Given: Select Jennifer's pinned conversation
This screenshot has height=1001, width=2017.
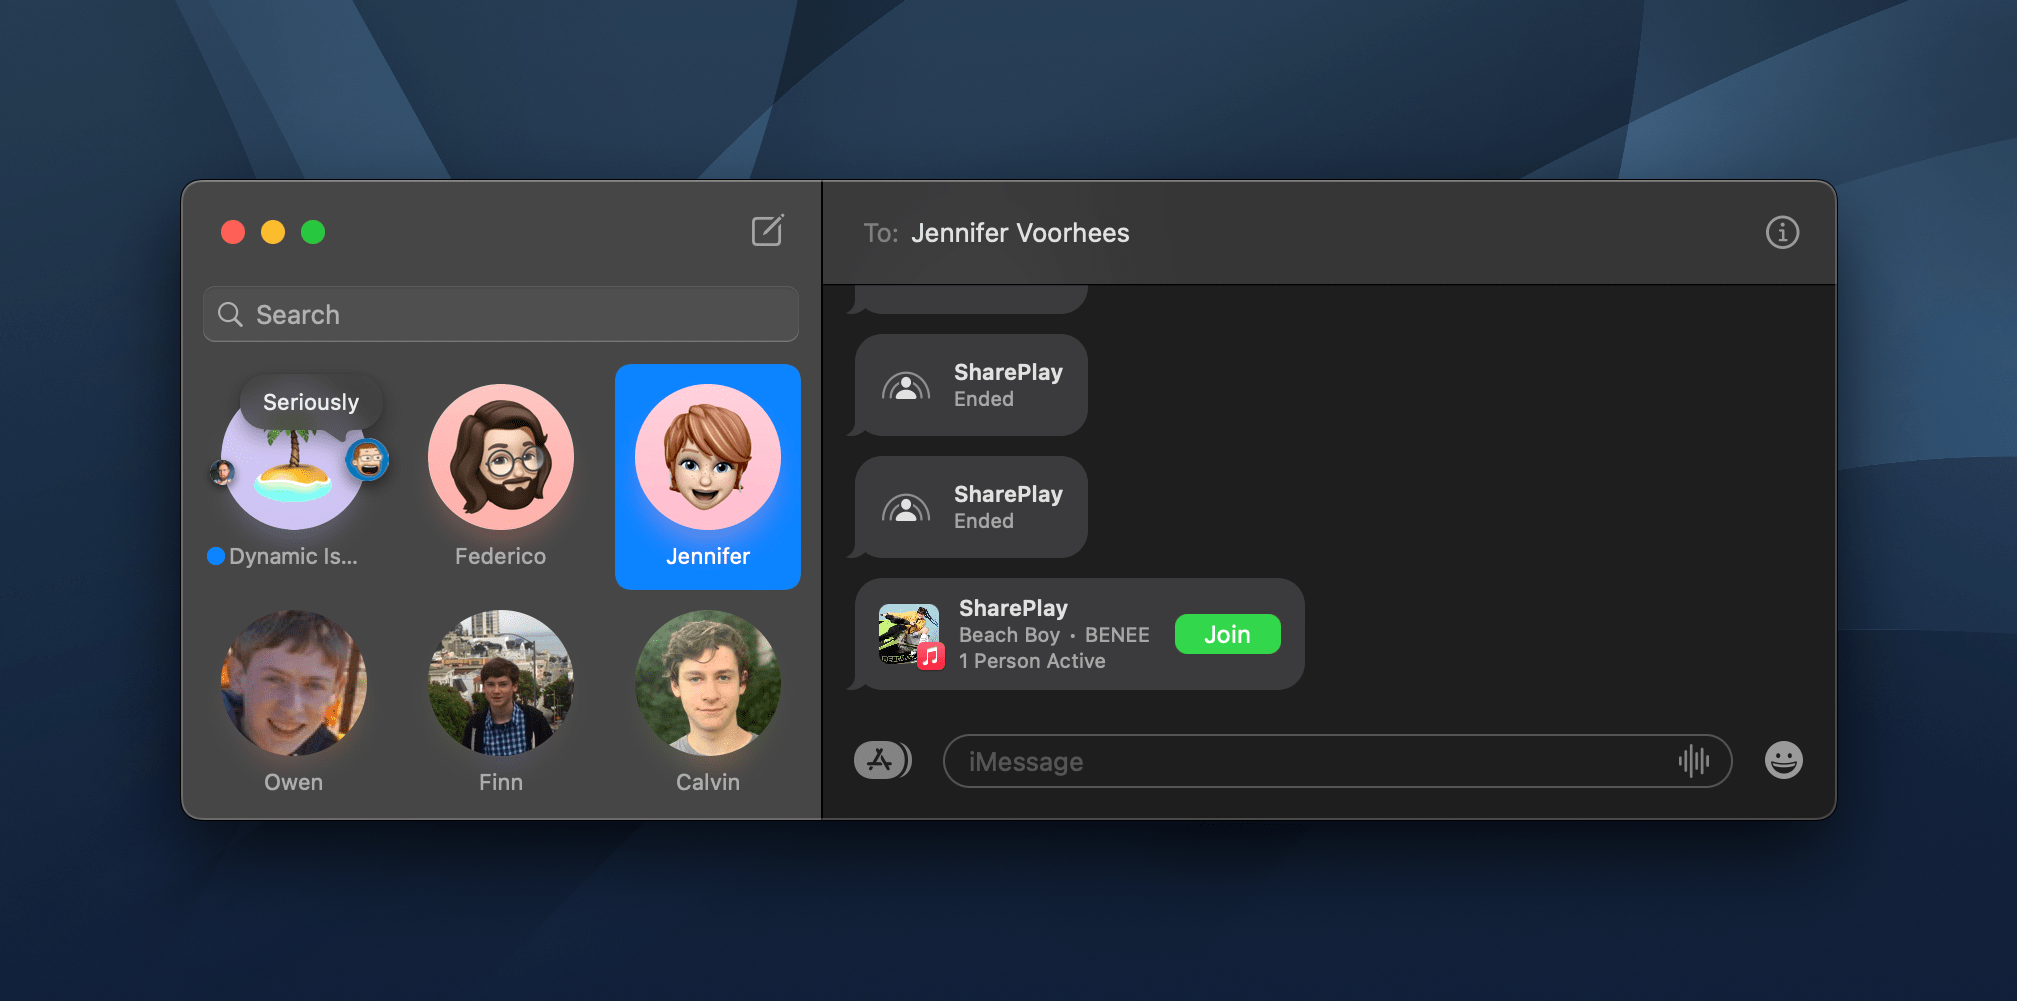Looking at the screenshot, I should pos(708,477).
